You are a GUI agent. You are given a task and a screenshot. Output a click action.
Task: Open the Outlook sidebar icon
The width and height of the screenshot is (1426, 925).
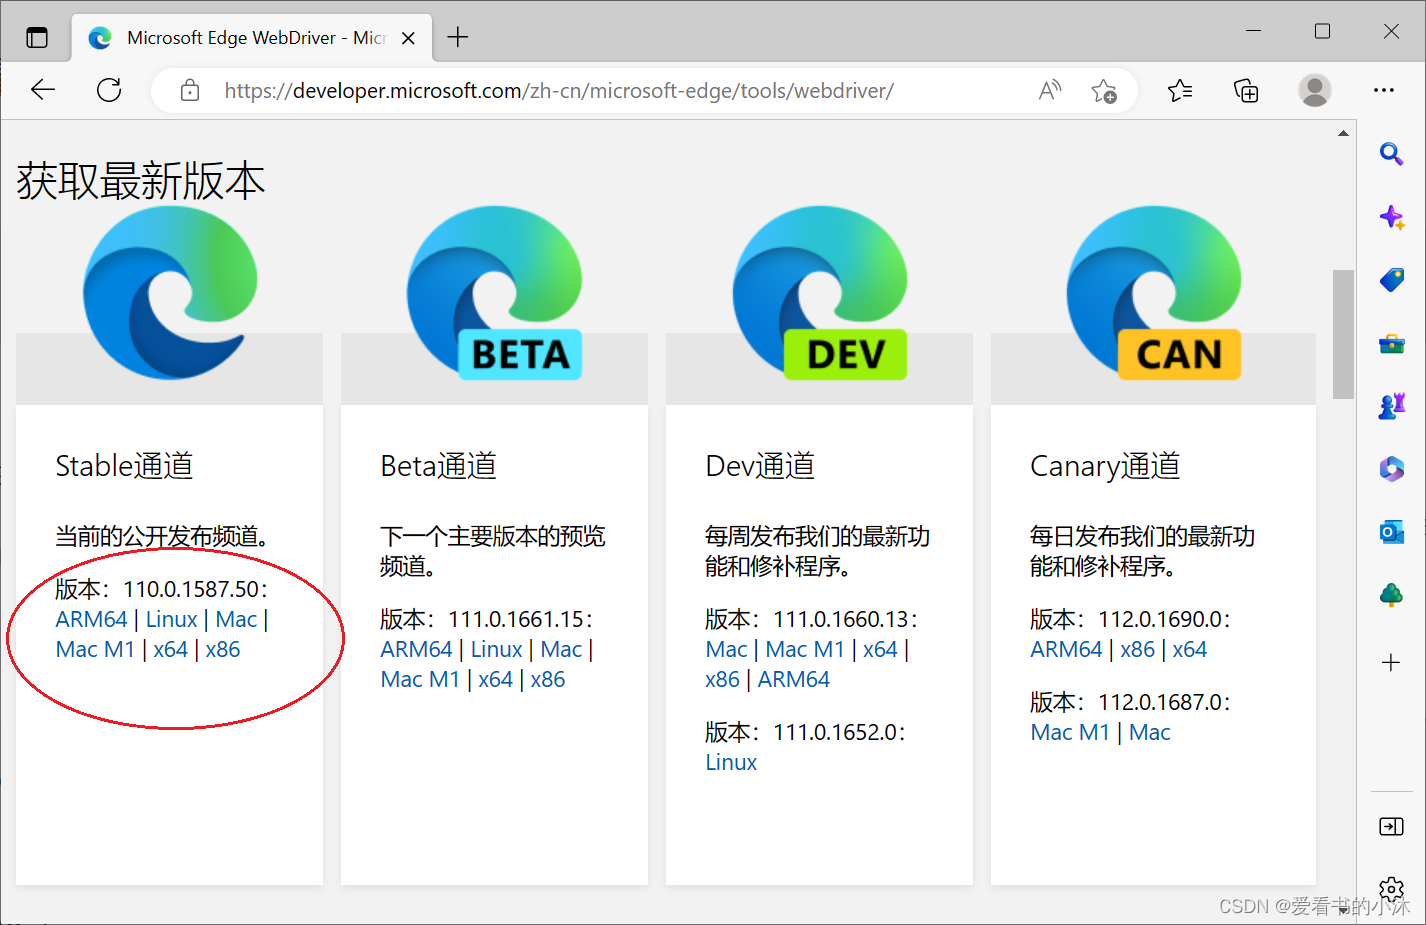1391,533
